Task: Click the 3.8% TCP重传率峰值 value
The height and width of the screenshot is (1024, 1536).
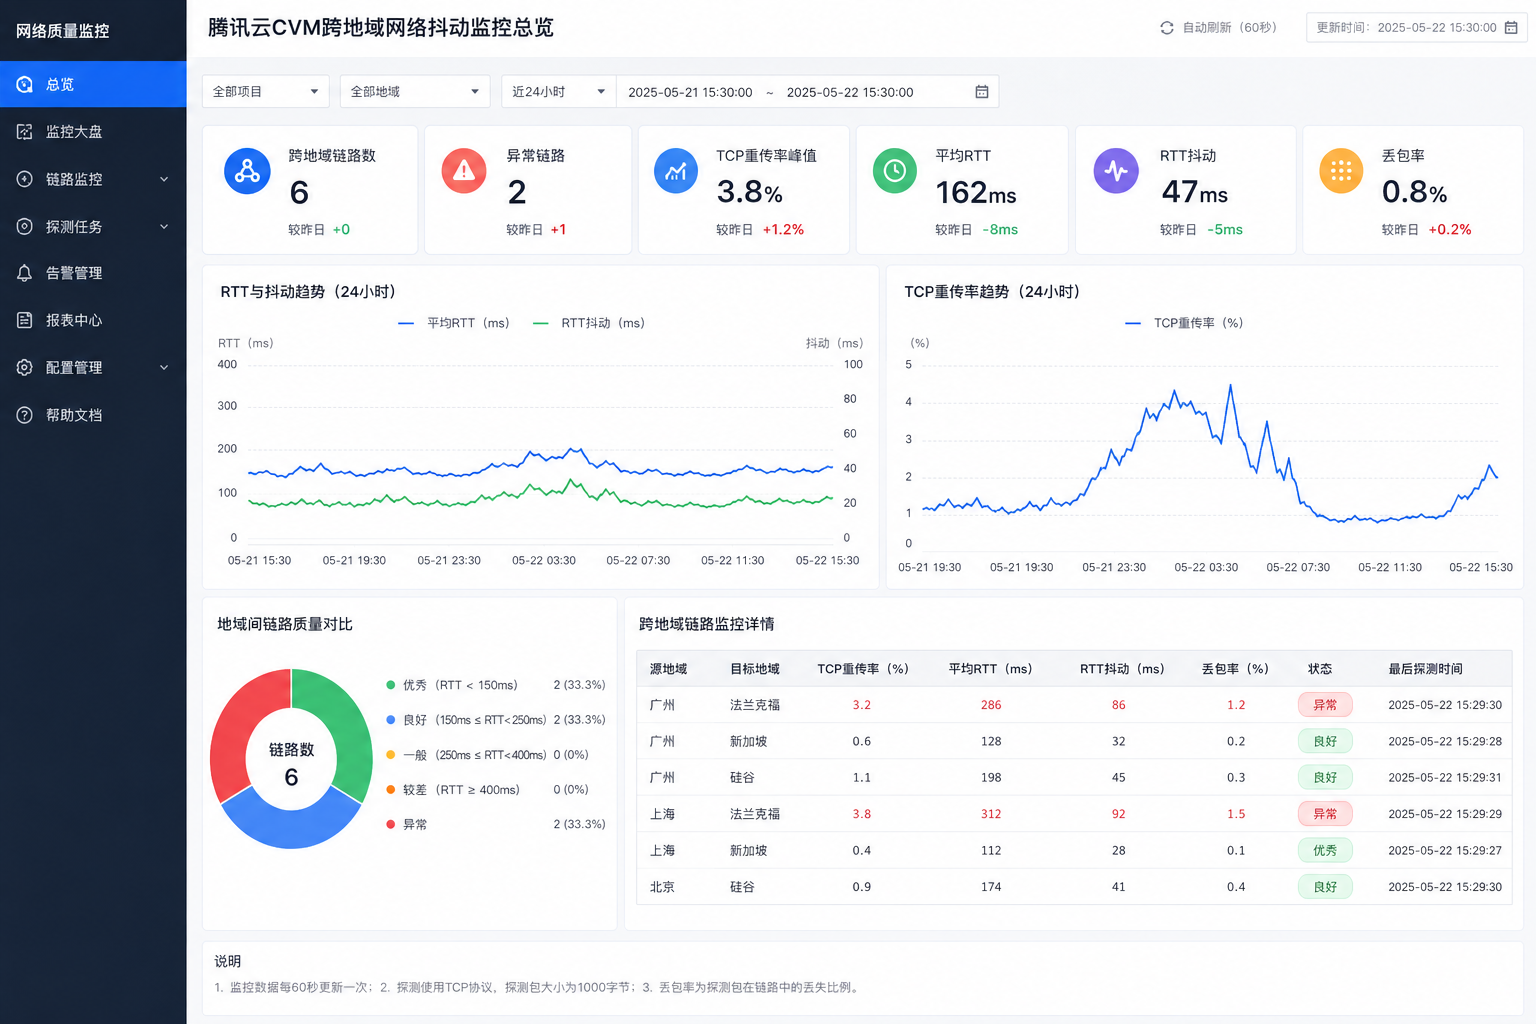Action: pos(750,192)
